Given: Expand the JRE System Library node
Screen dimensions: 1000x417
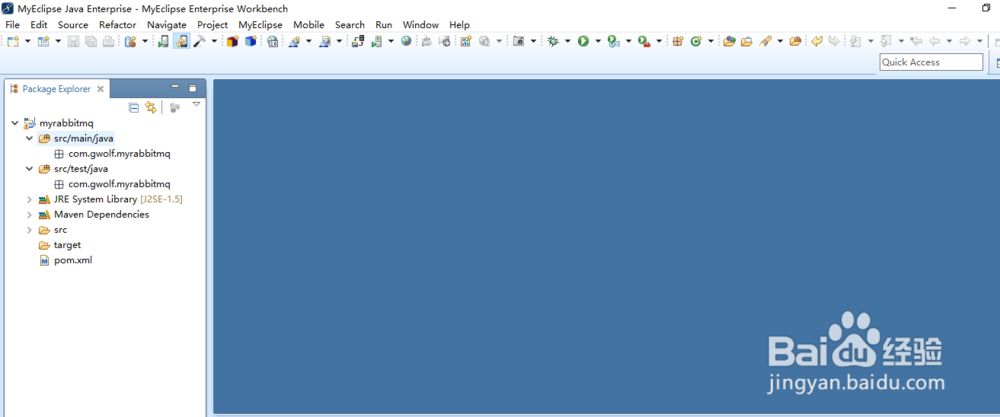Looking at the screenshot, I should coord(29,200).
